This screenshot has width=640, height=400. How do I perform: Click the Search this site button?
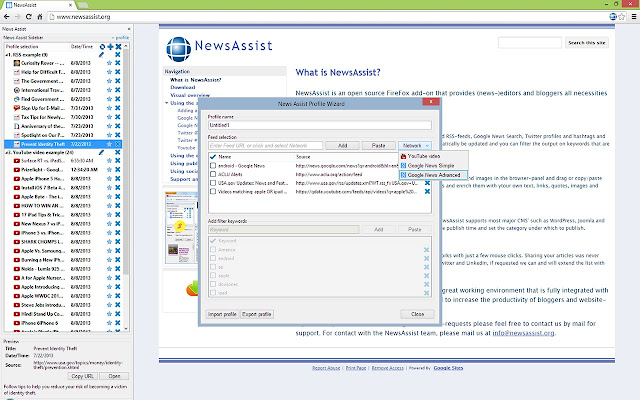click(x=587, y=42)
